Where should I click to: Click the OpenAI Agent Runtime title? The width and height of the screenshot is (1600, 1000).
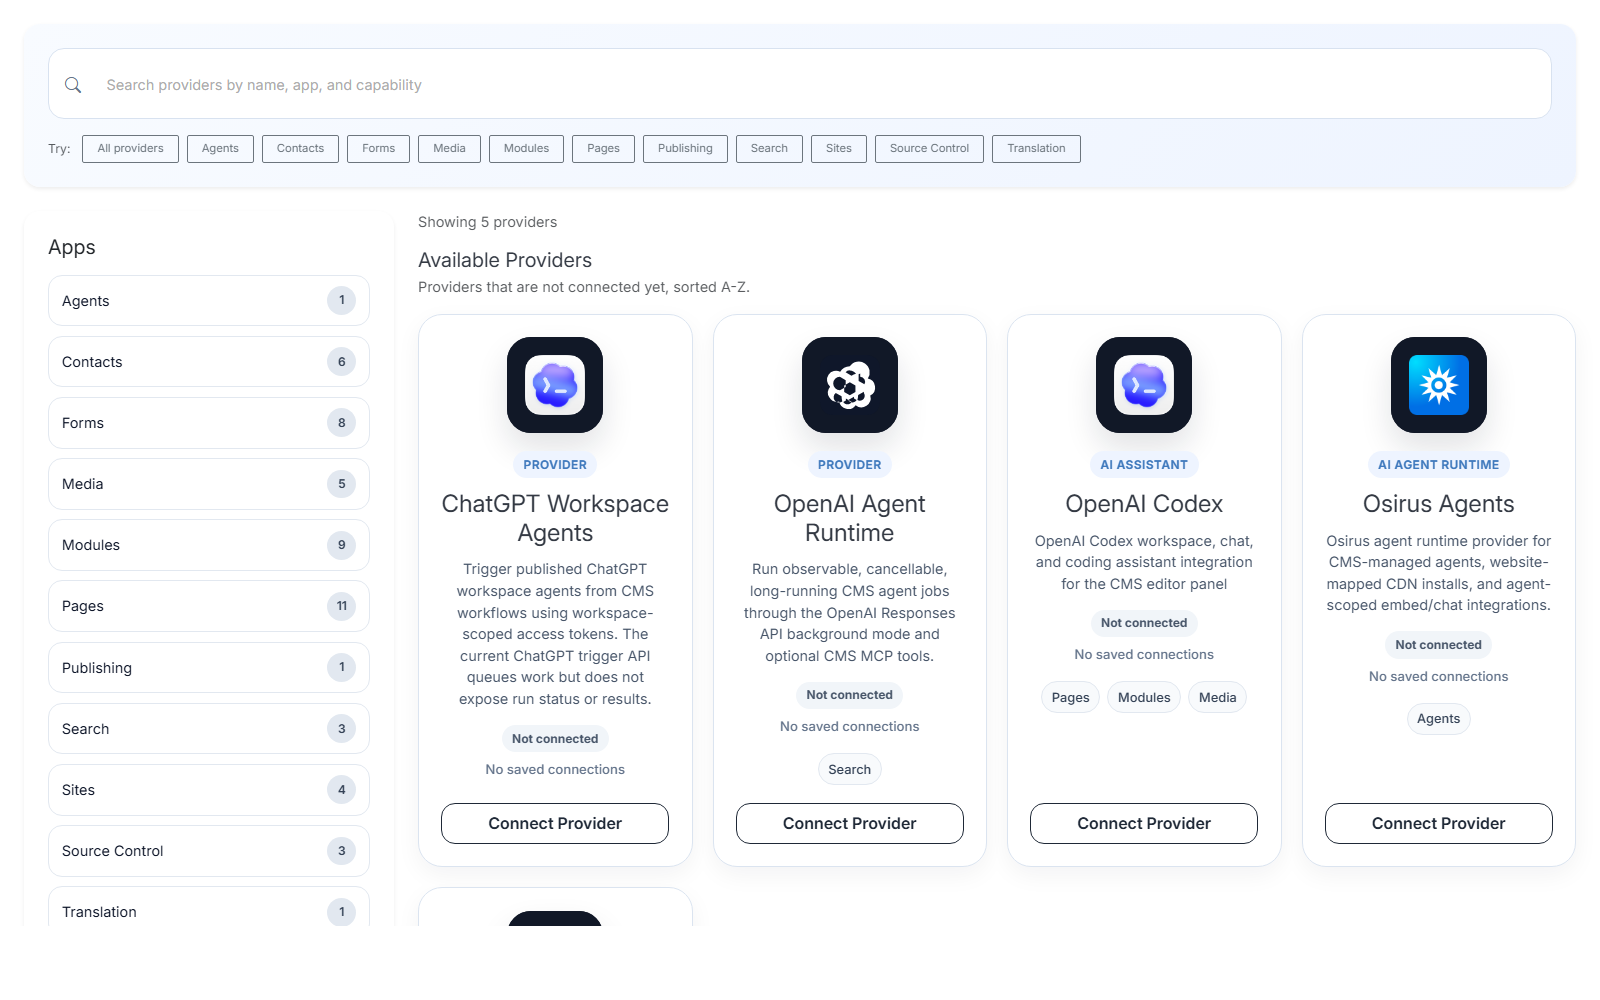850,518
